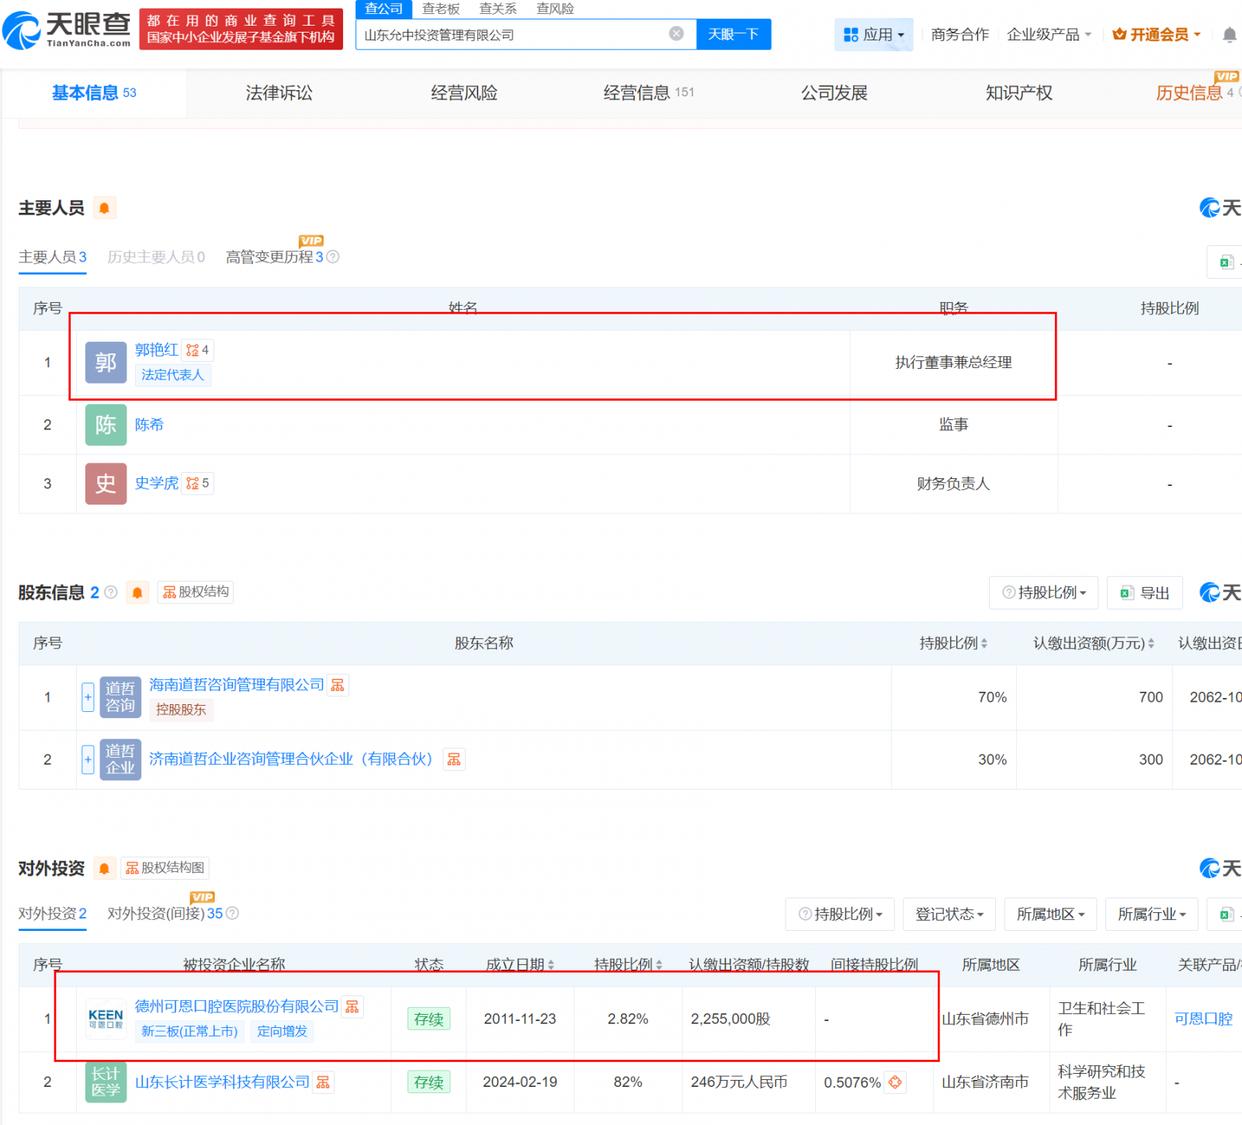Sort by 持股比例 column in shareholder table
Screen dimensions: 1242x1125
pos(953,643)
